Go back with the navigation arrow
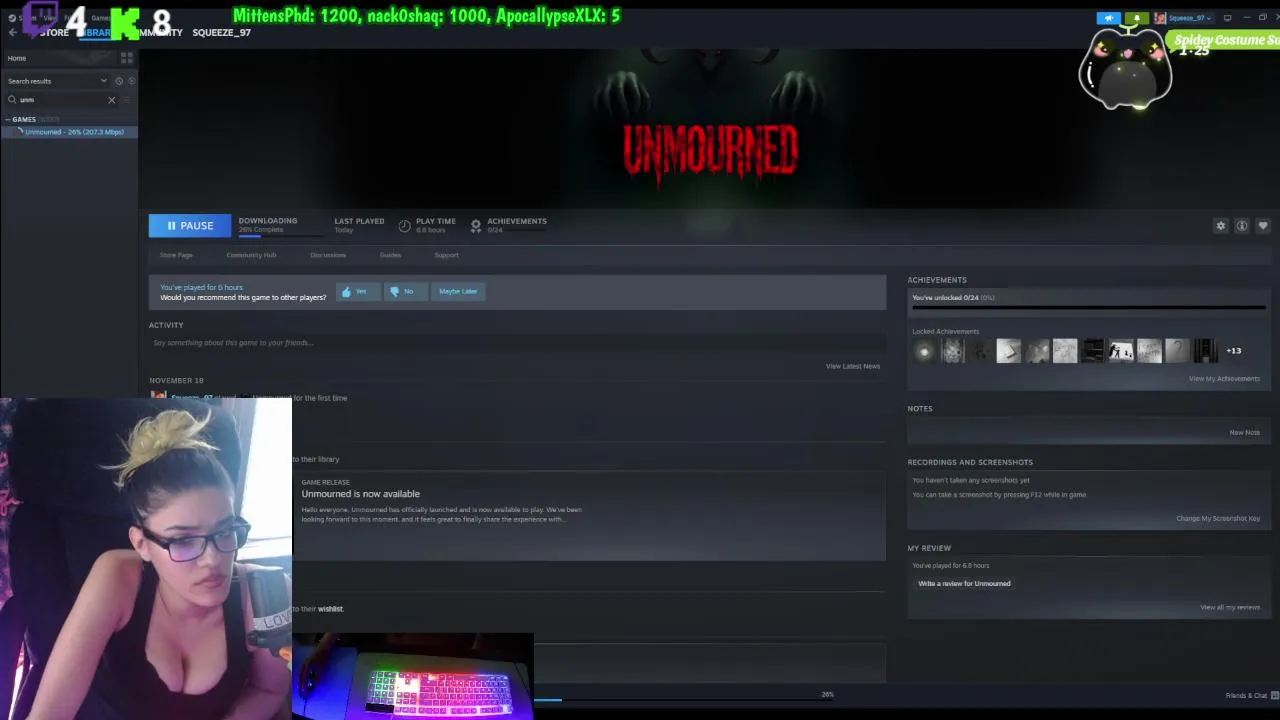1280x720 pixels. click(x=12, y=32)
